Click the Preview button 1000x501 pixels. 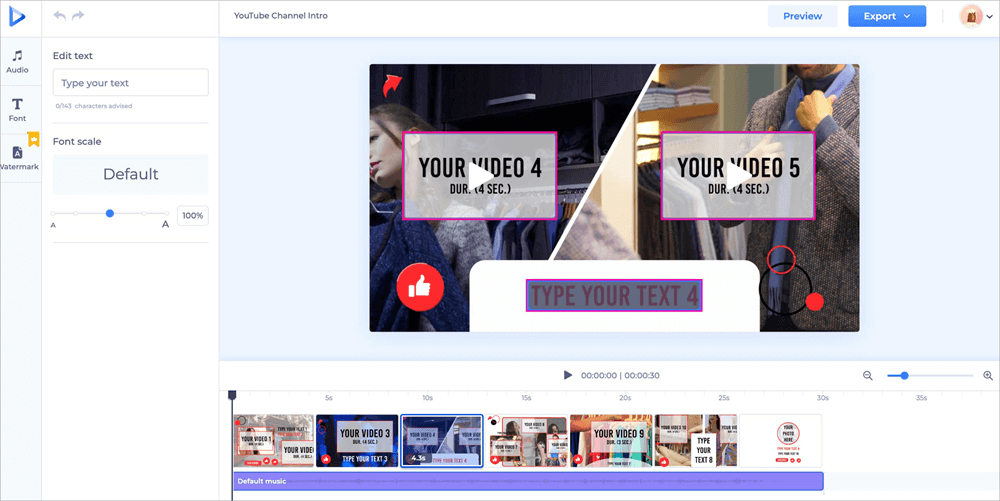pyautogui.click(x=802, y=16)
